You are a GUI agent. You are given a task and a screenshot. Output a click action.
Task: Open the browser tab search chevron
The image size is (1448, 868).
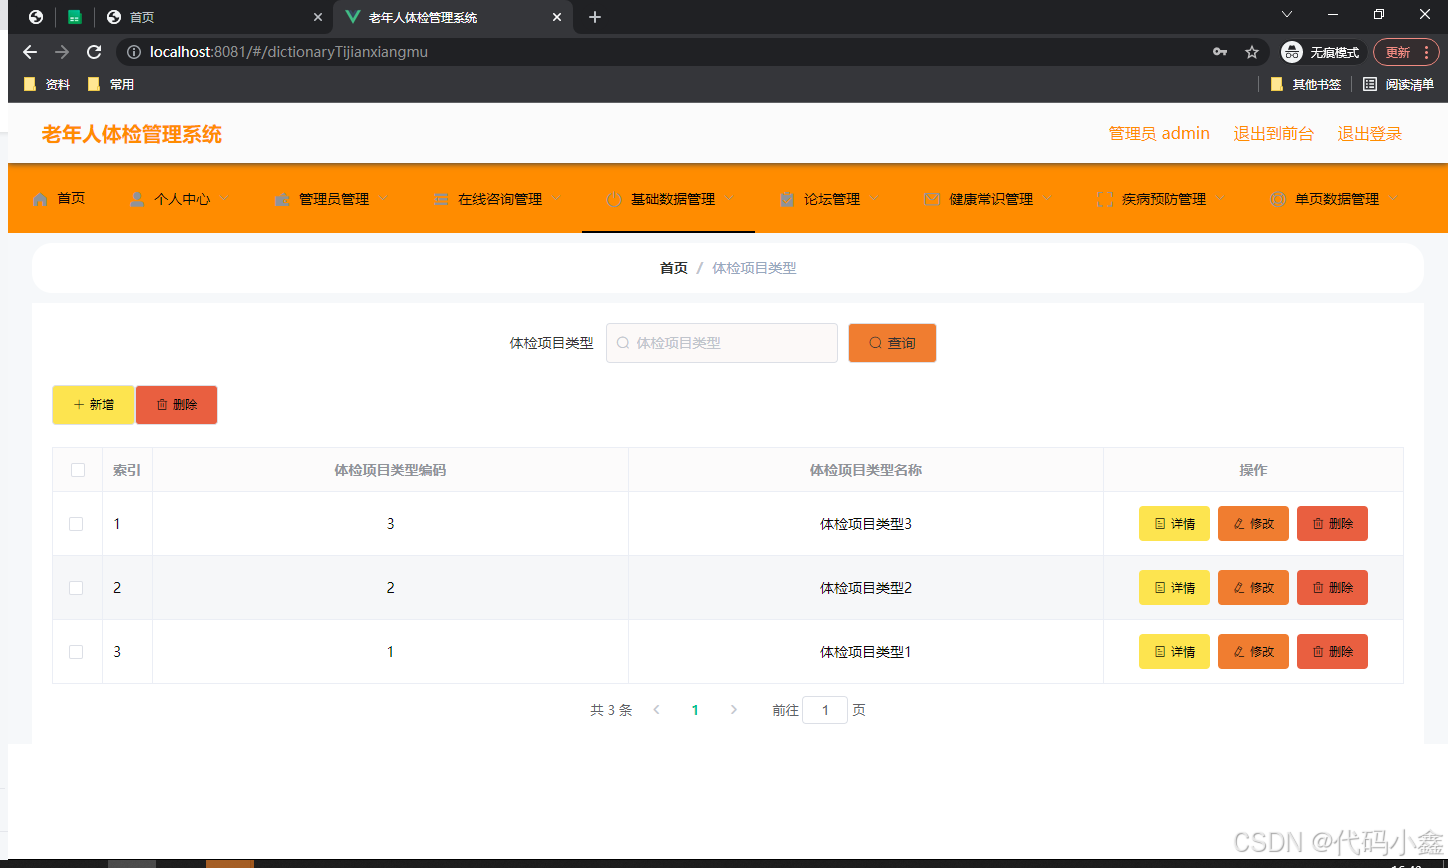coord(1287,14)
